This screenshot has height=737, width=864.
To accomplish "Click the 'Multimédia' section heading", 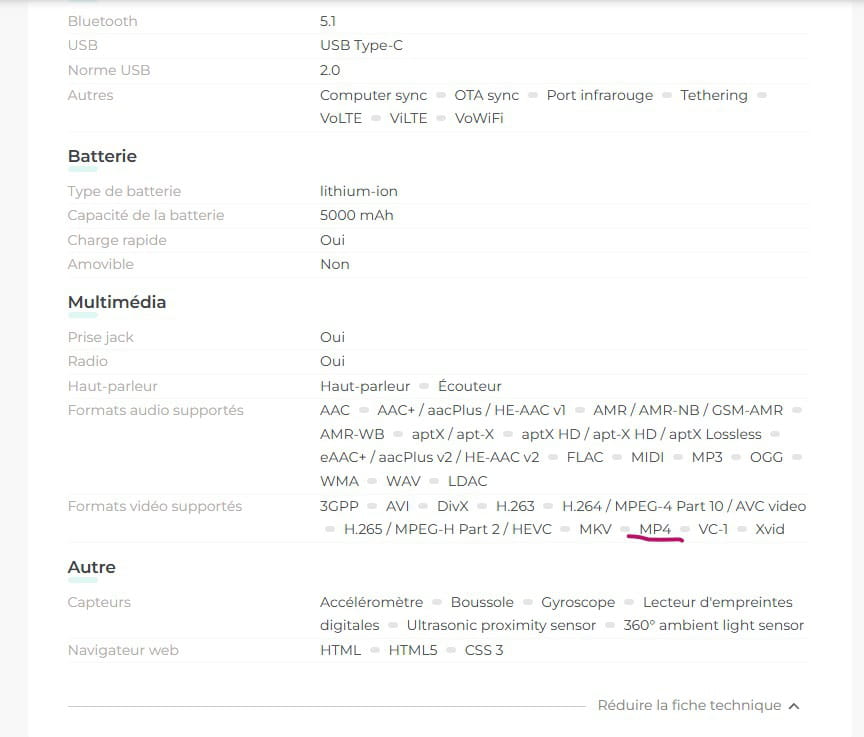I will [x=117, y=302].
